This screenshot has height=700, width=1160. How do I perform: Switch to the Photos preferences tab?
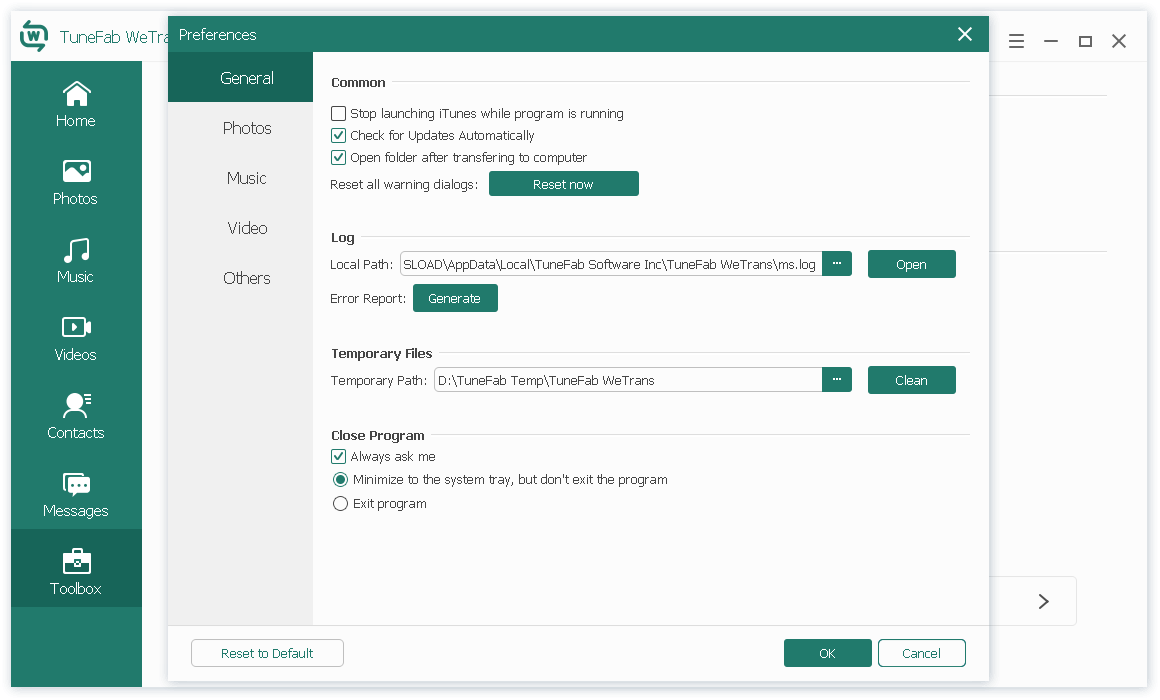coord(247,128)
